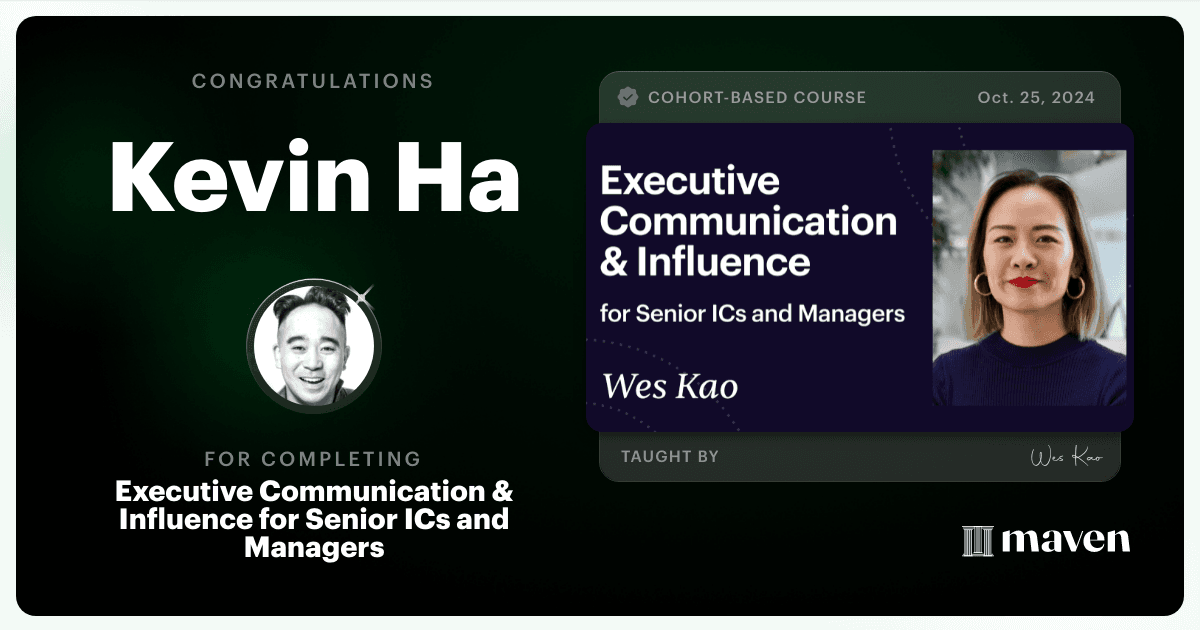Click the 'Kevin Ha' name heading

(x=314, y=177)
